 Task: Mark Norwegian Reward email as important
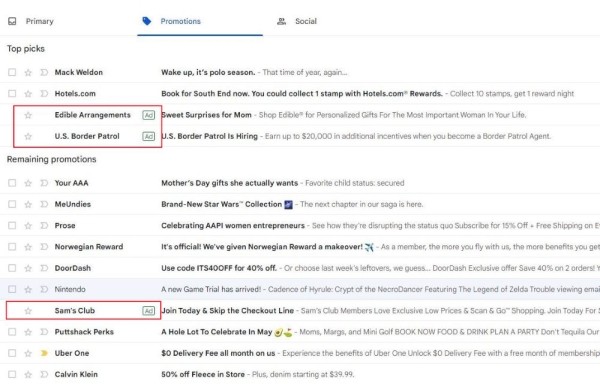pos(44,247)
